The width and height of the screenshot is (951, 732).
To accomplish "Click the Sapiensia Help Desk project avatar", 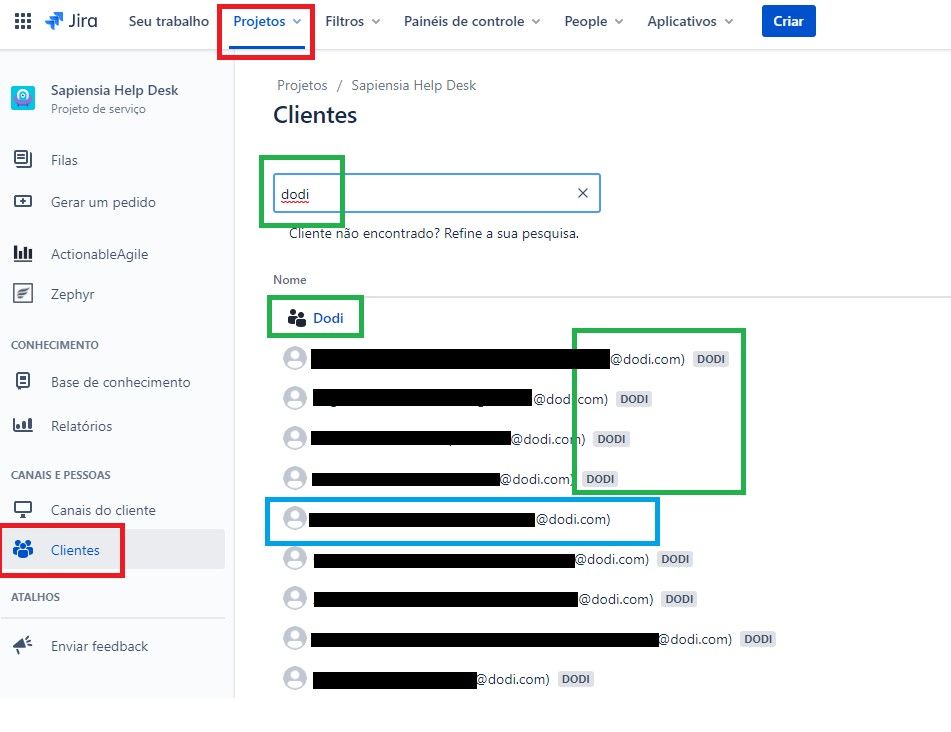I will click(x=23, y=98).
